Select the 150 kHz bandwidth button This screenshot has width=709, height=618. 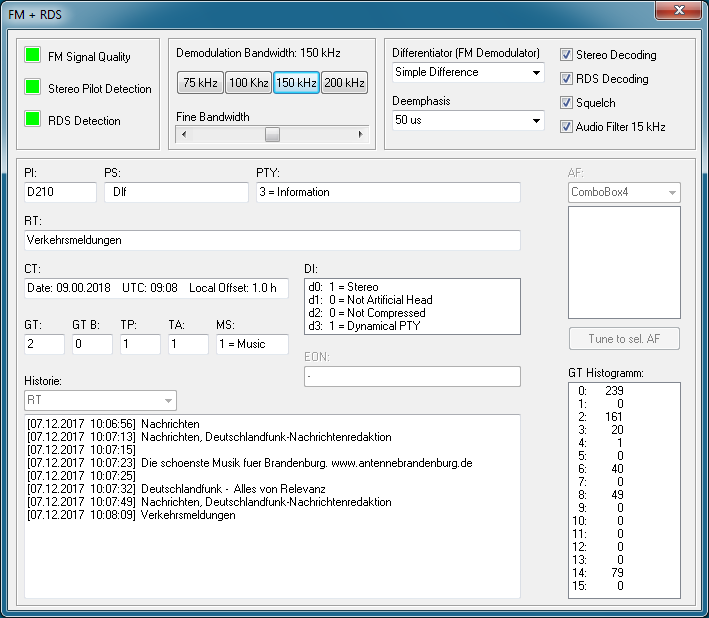click(x=297, y=83)
